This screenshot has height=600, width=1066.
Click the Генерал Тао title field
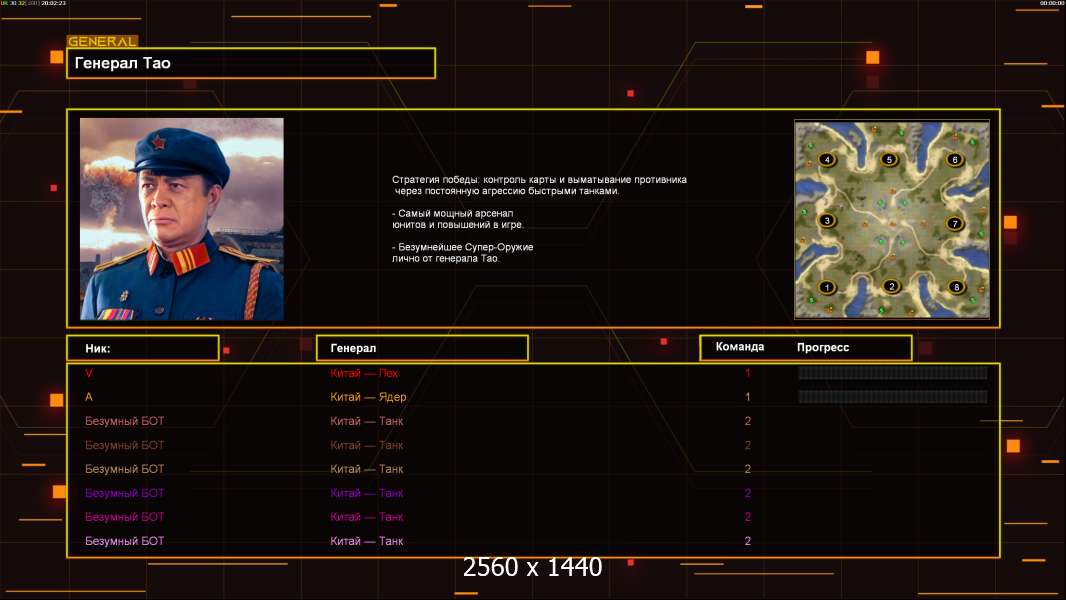251,63
